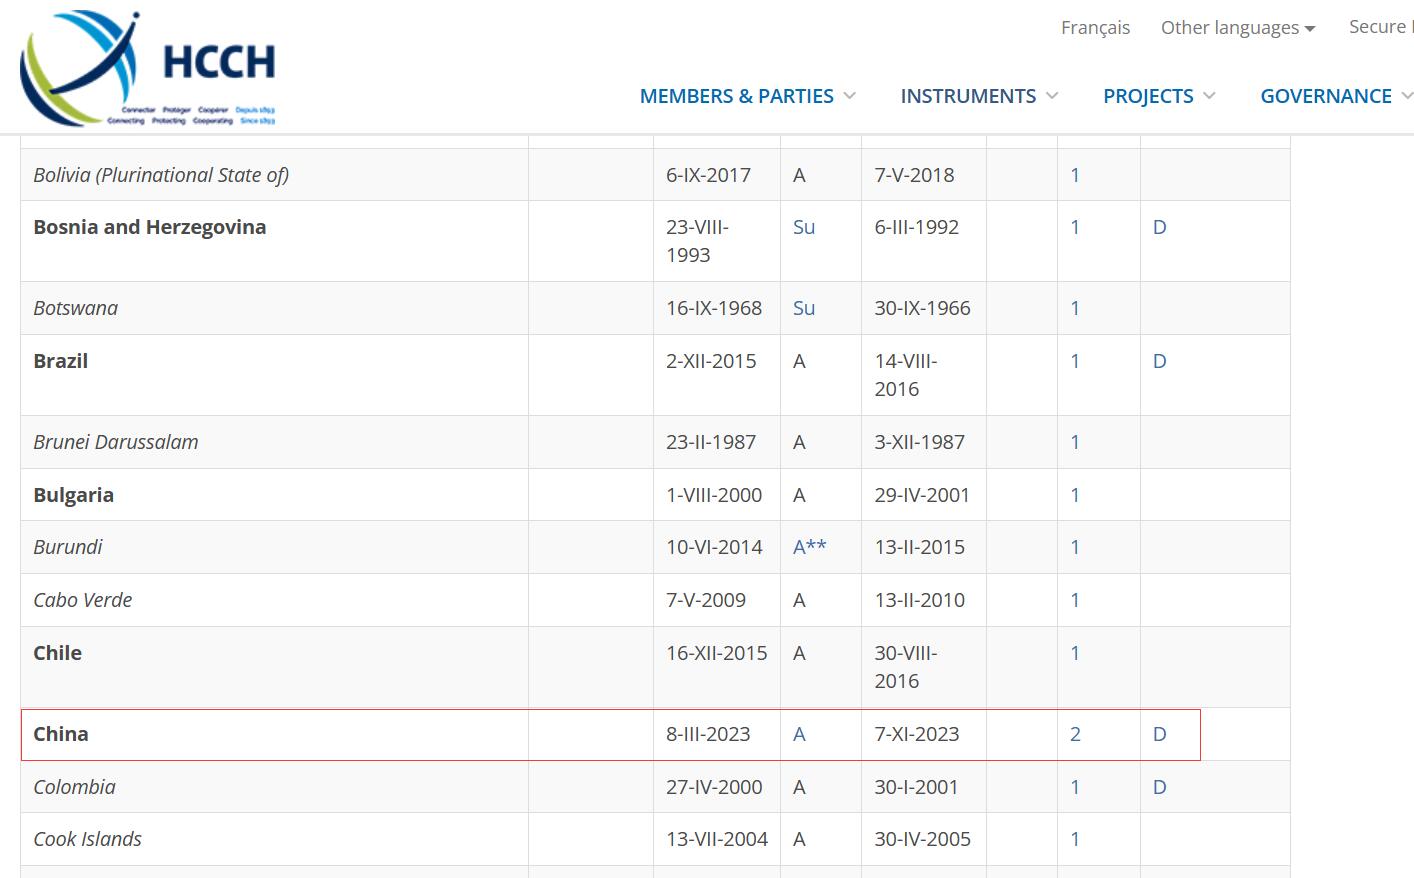Select the China country name cell
1414x878 pixels.
(61, 734)
